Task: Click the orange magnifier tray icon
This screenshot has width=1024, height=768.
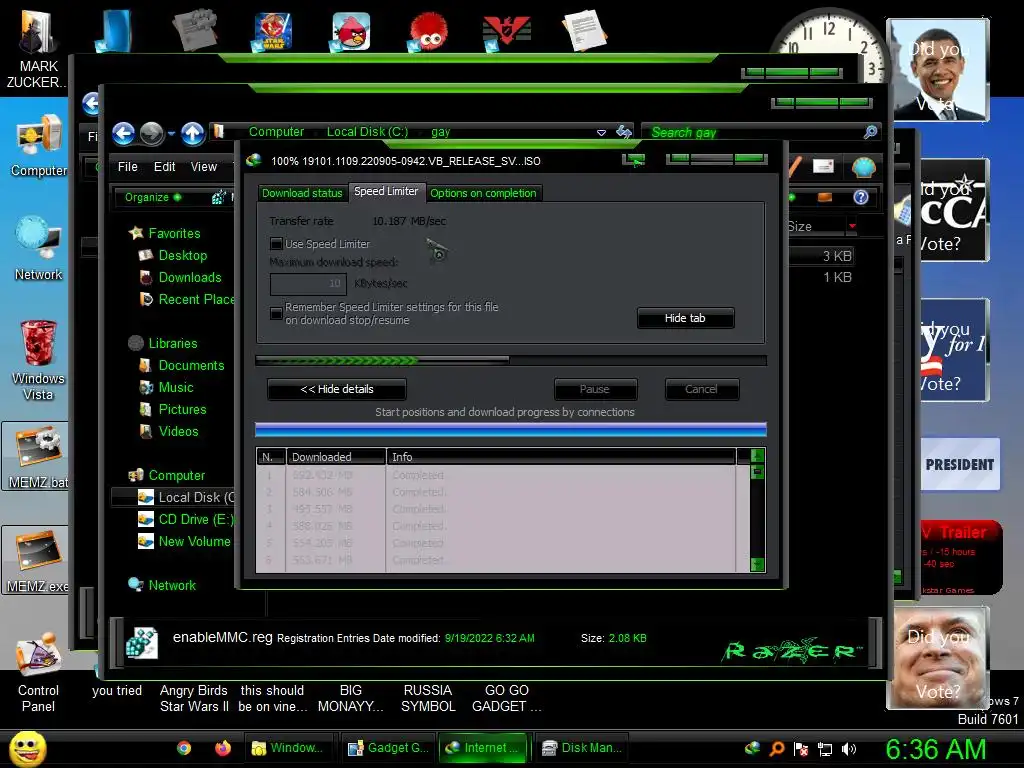Action: click(776, 749)
